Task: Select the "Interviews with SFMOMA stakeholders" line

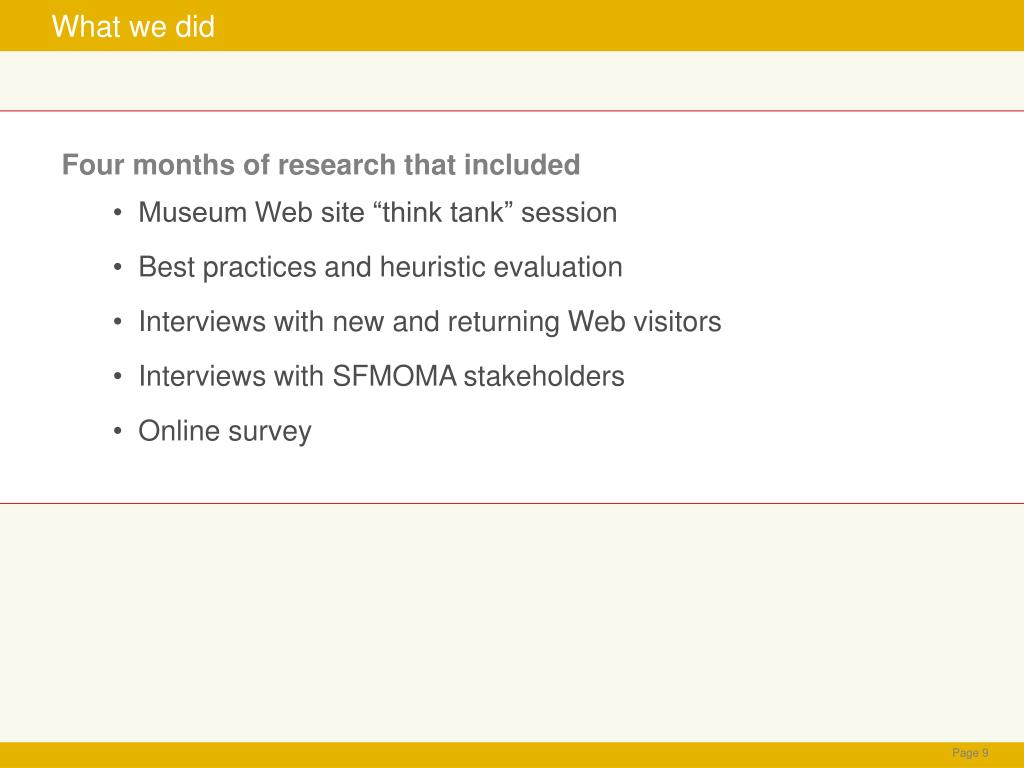Action: point(381,376)
